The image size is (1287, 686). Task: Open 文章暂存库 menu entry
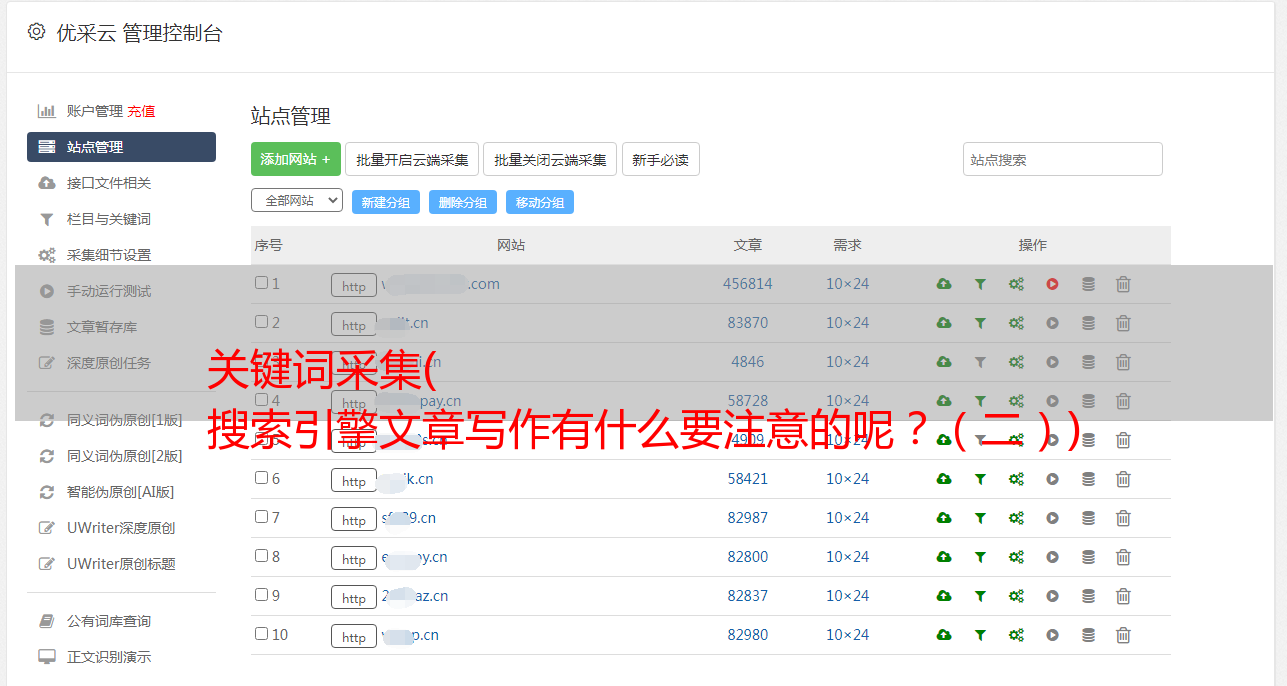(102, 327)
